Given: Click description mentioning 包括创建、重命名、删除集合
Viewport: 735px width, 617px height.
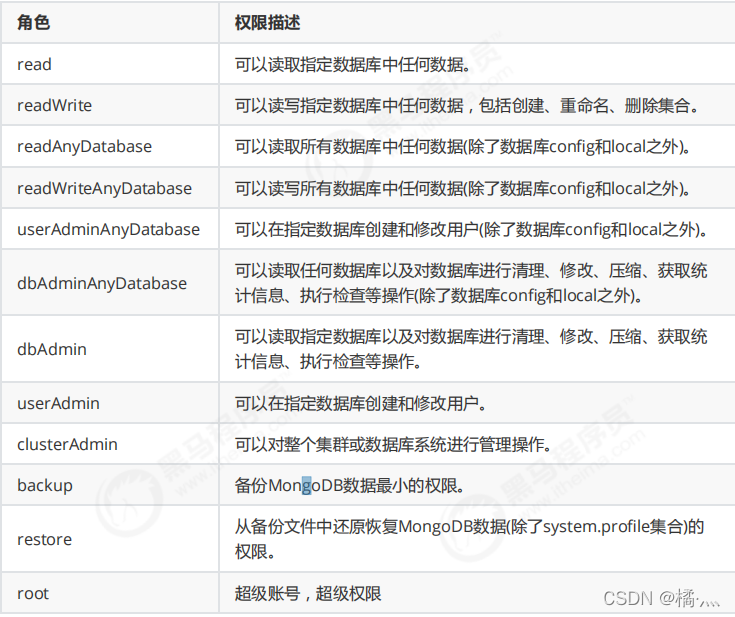Looking at the screenshot, I should [x=467, y=105].
